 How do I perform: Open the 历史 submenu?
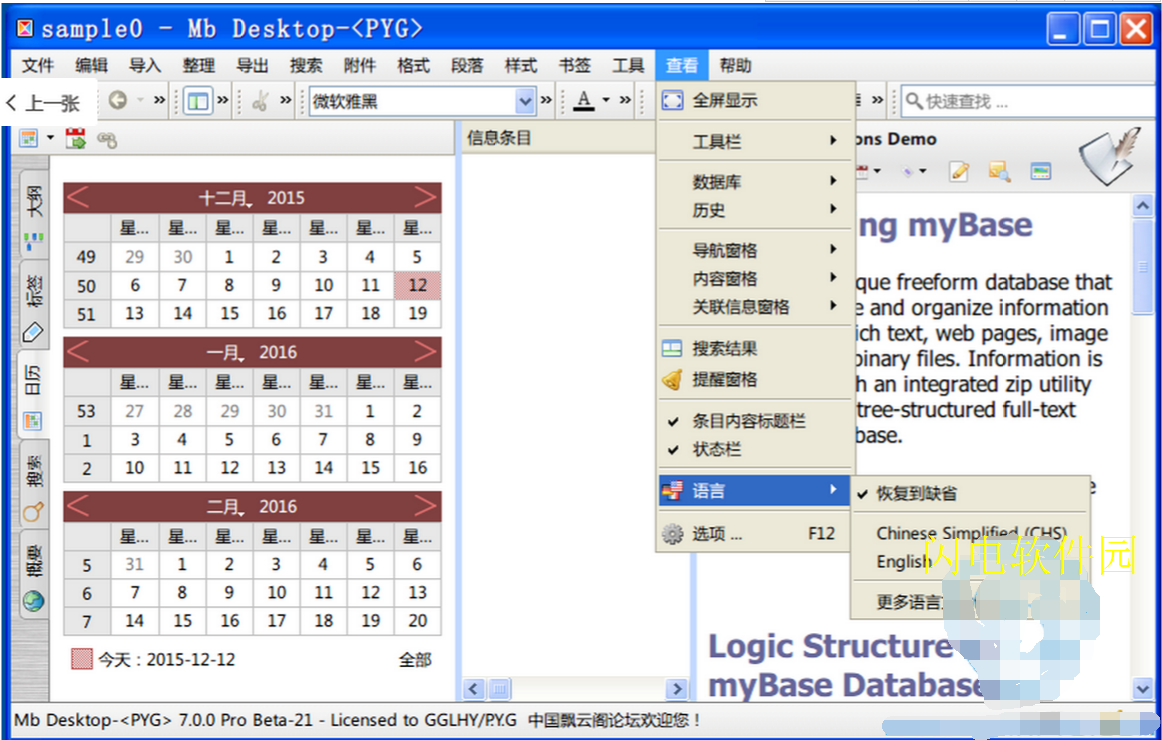coord(754,210)
